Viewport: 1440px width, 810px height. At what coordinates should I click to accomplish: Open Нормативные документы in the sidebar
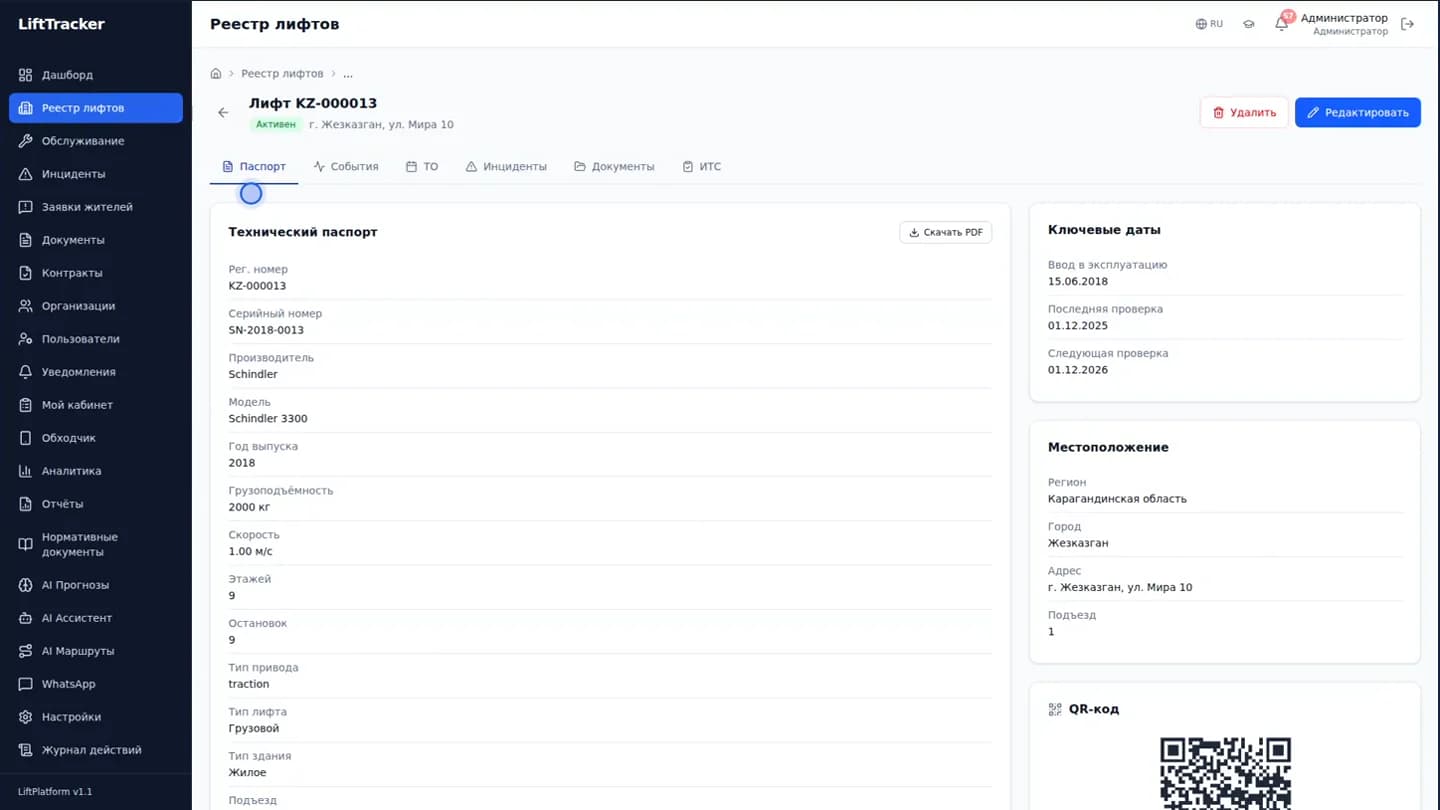(96, 544)
